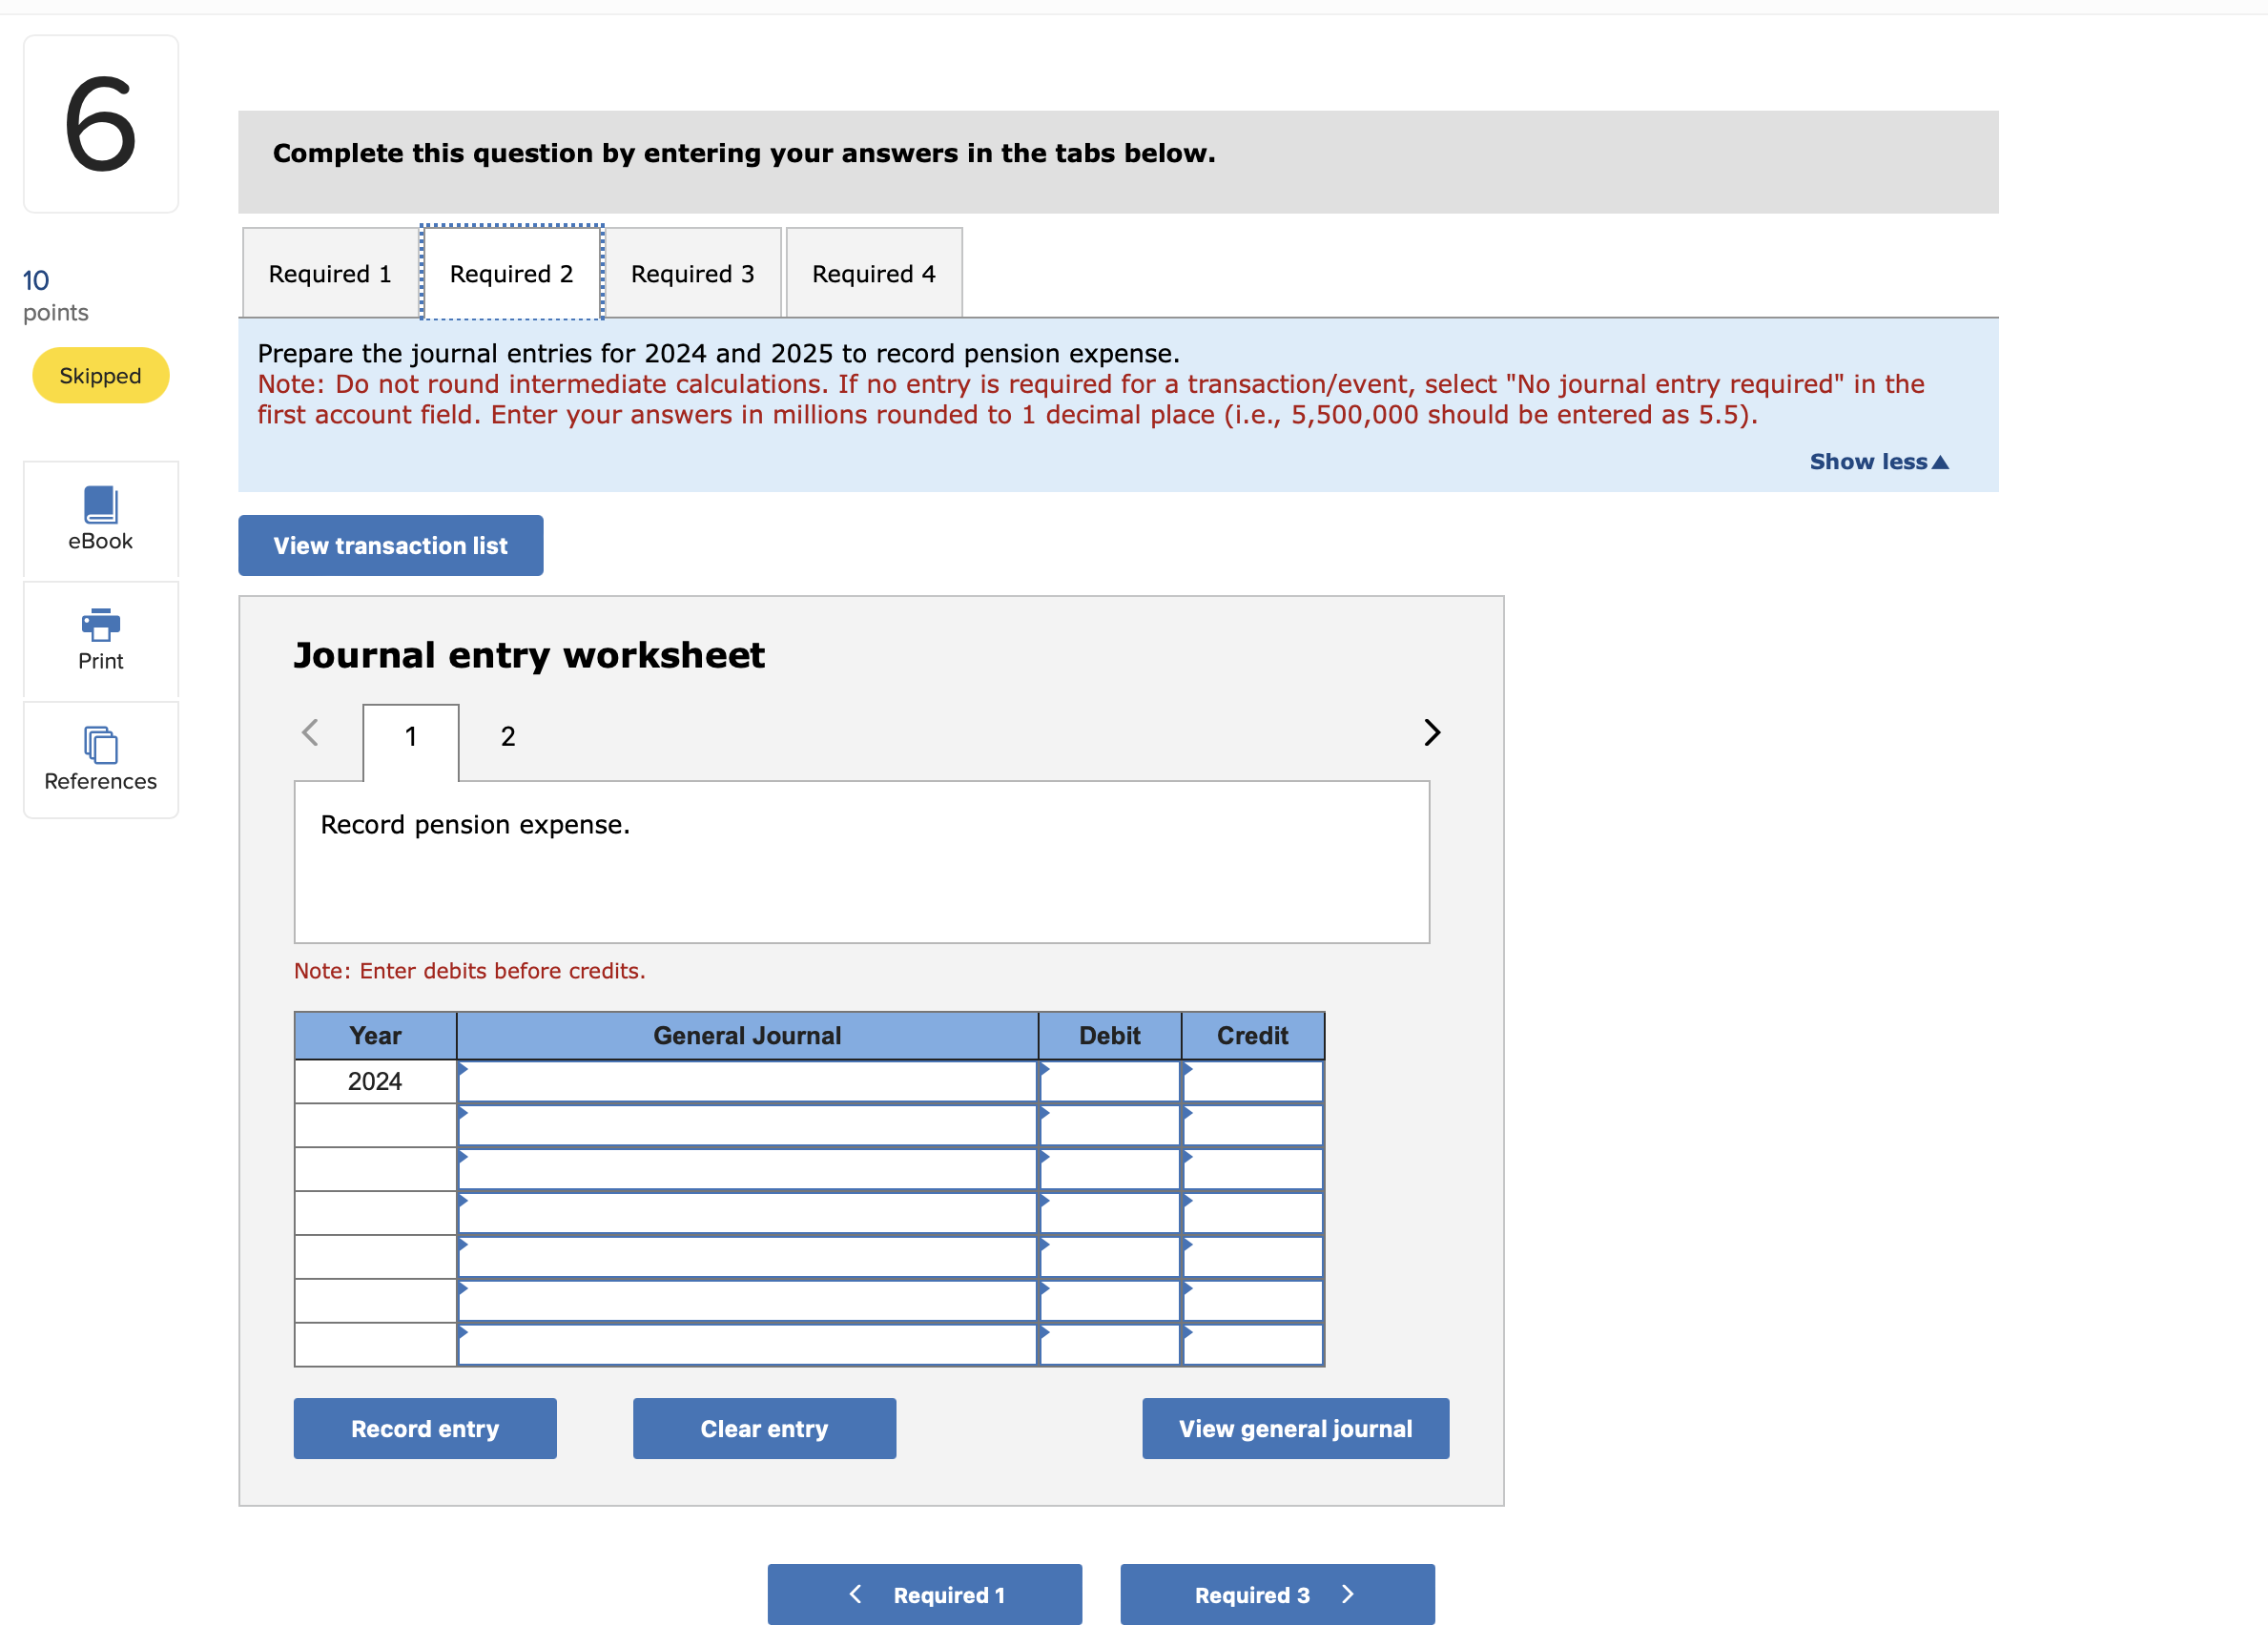This screenshot has width=2268, height=1646.
Task: Click previous journal entry arrow
Action: [x=310, y=732]
